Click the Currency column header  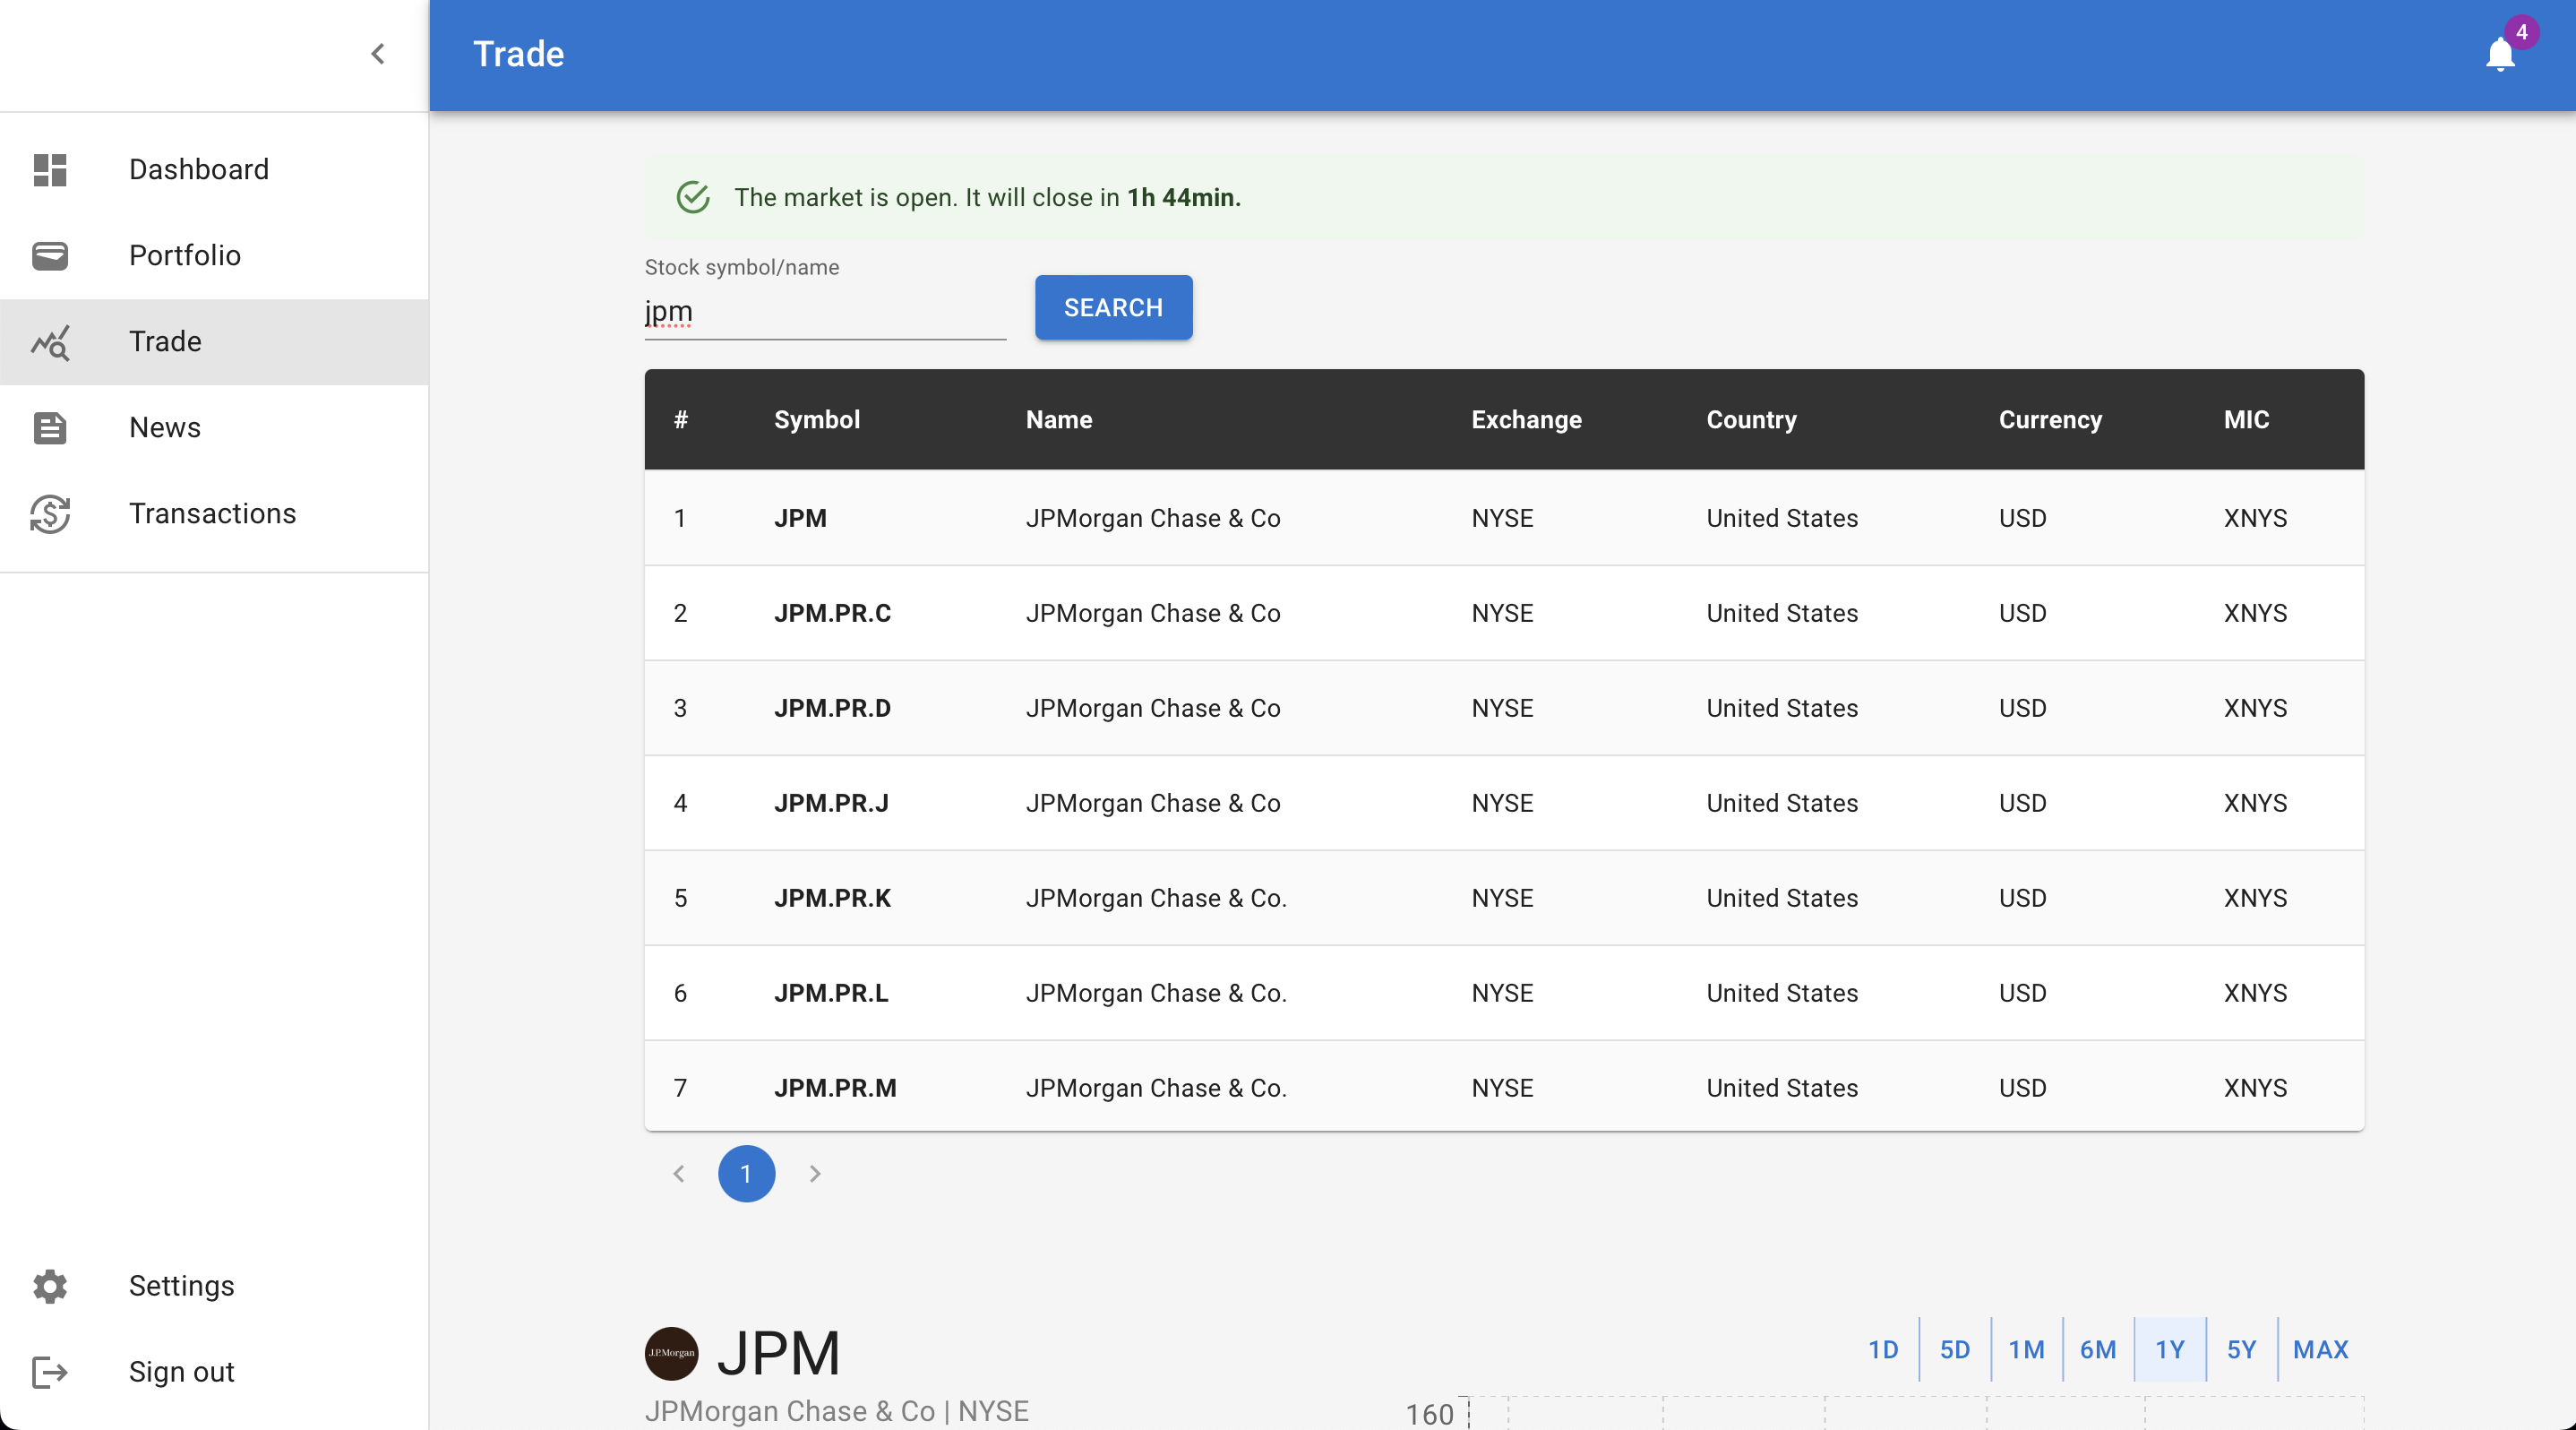pyautogui.click(x=2050, y=419)
